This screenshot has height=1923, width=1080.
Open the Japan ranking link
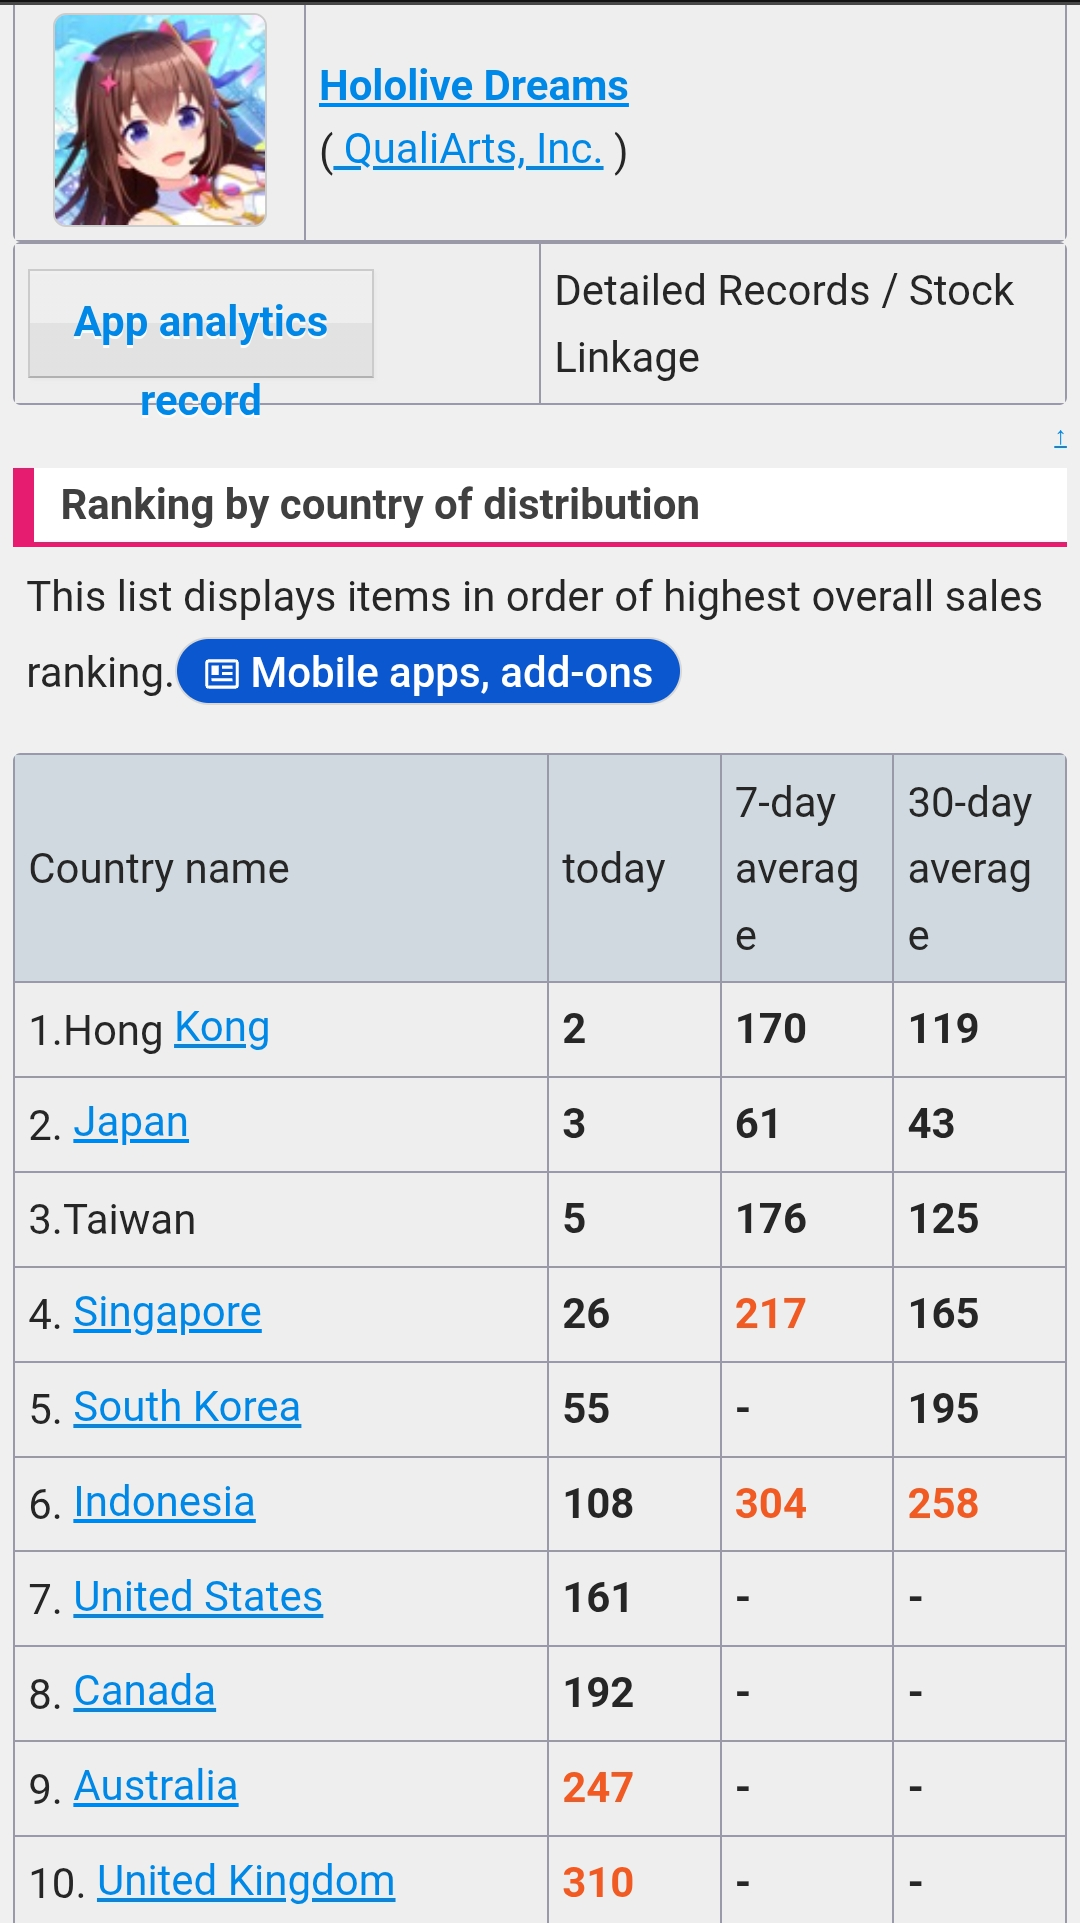(x=131, y=1123)
